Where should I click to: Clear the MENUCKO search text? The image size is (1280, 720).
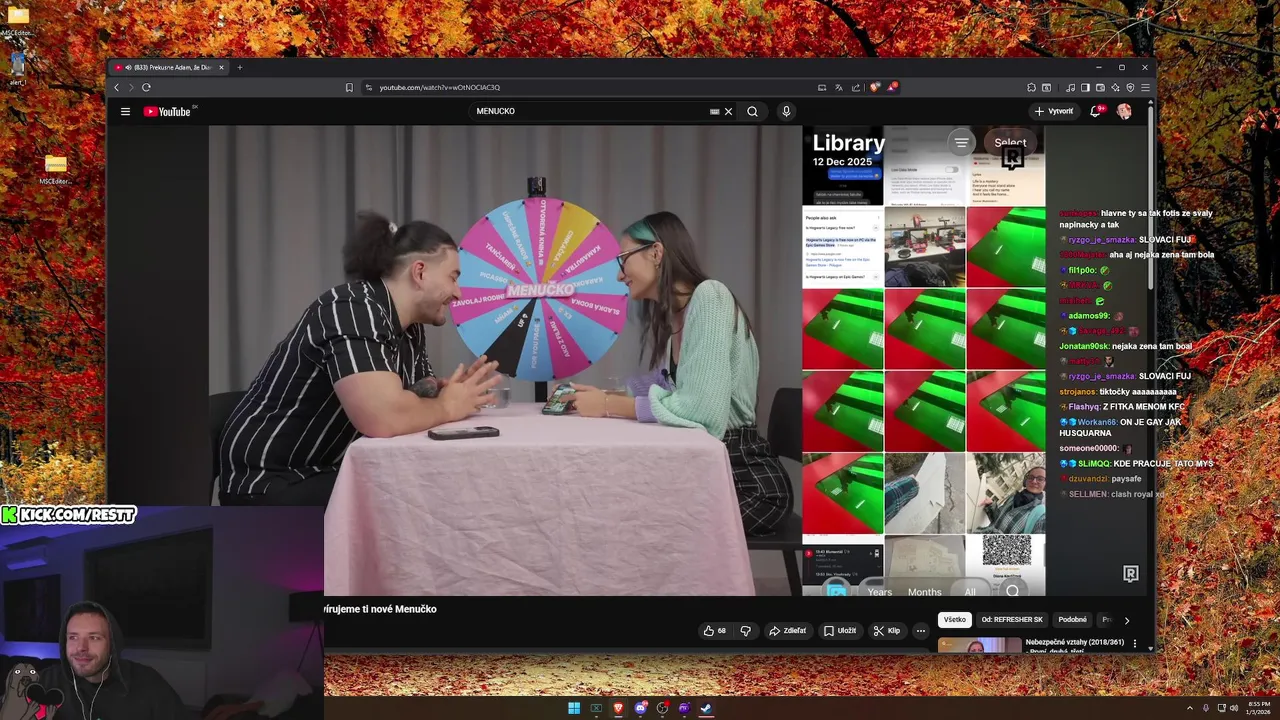[728, 111]
